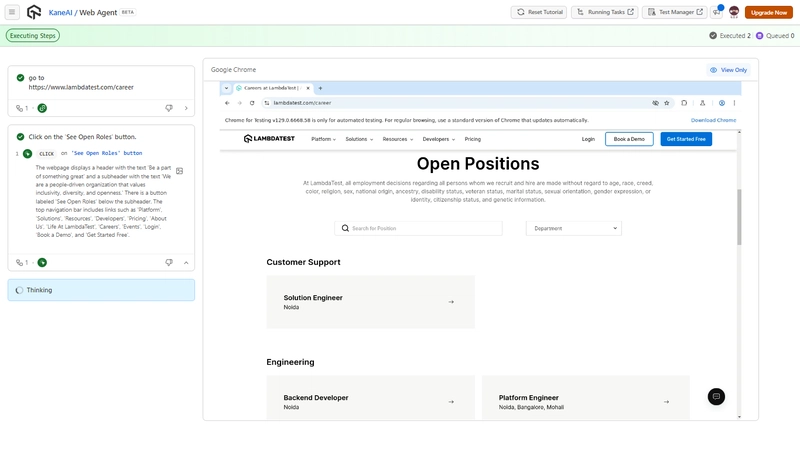Click the careers page vertical scrollbar thumb
Viewport: 800px width, 449px height.
click(x=739, y=217)
